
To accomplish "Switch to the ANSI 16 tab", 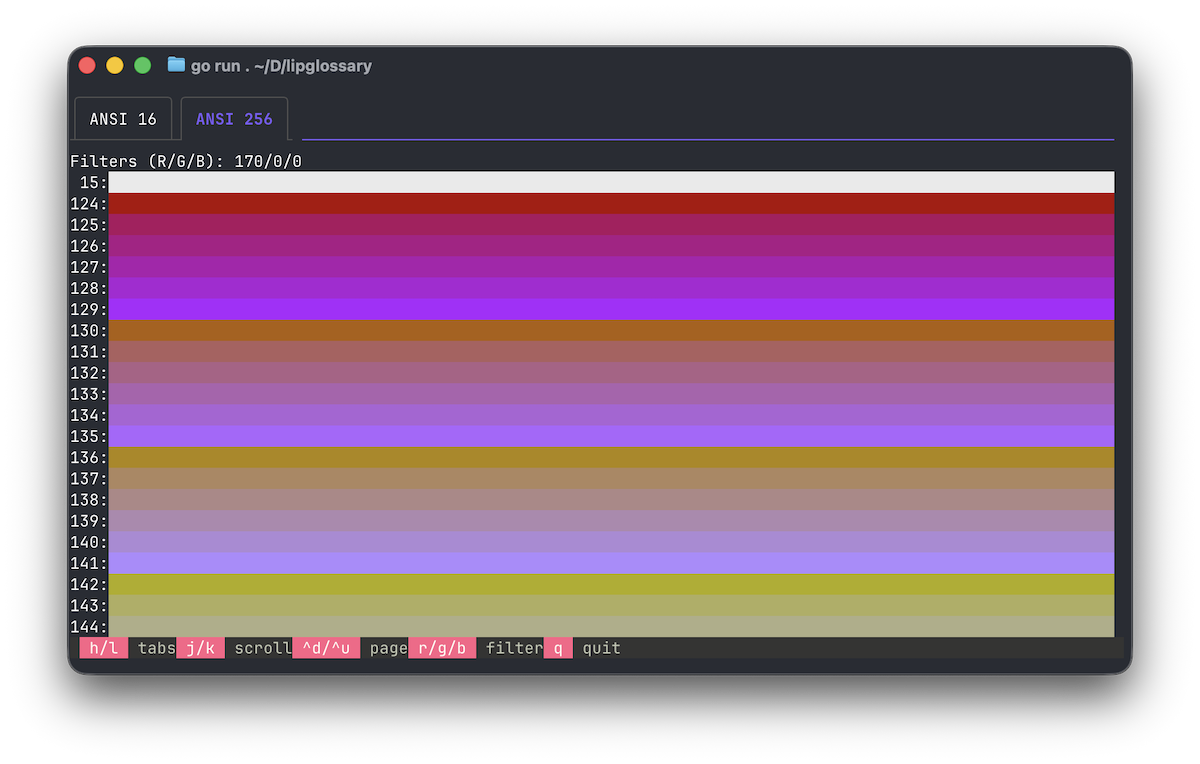I will pyautogui.click(x=123, y=119).
